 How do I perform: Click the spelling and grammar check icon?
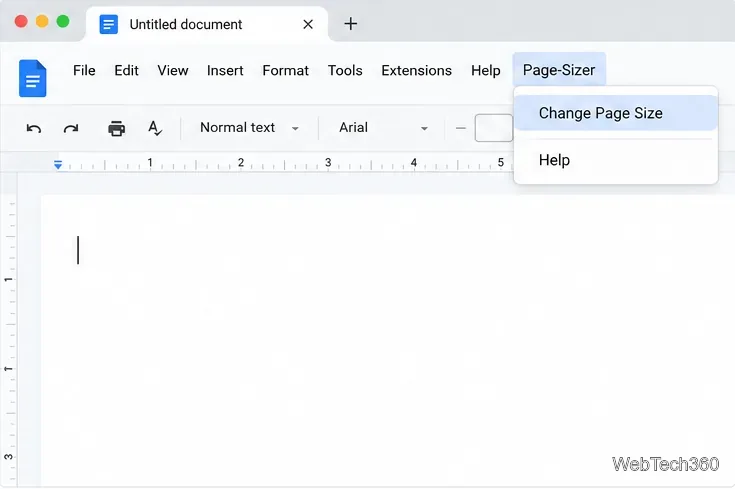(x=155, y=128)
